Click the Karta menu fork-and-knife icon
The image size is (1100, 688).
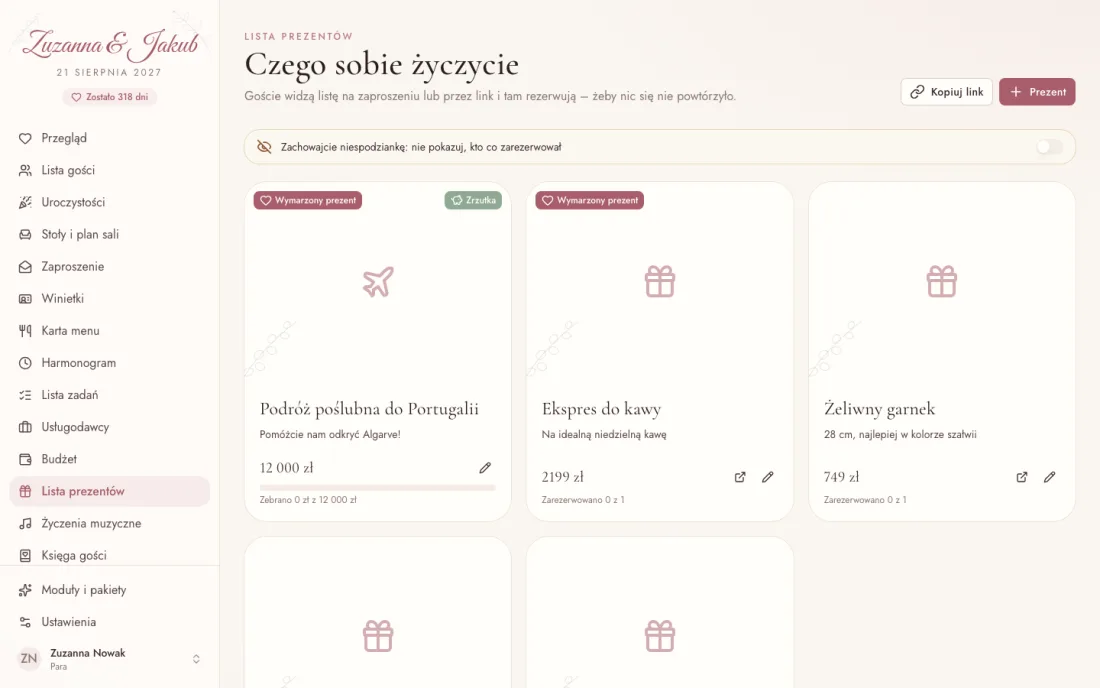(25, 331)
